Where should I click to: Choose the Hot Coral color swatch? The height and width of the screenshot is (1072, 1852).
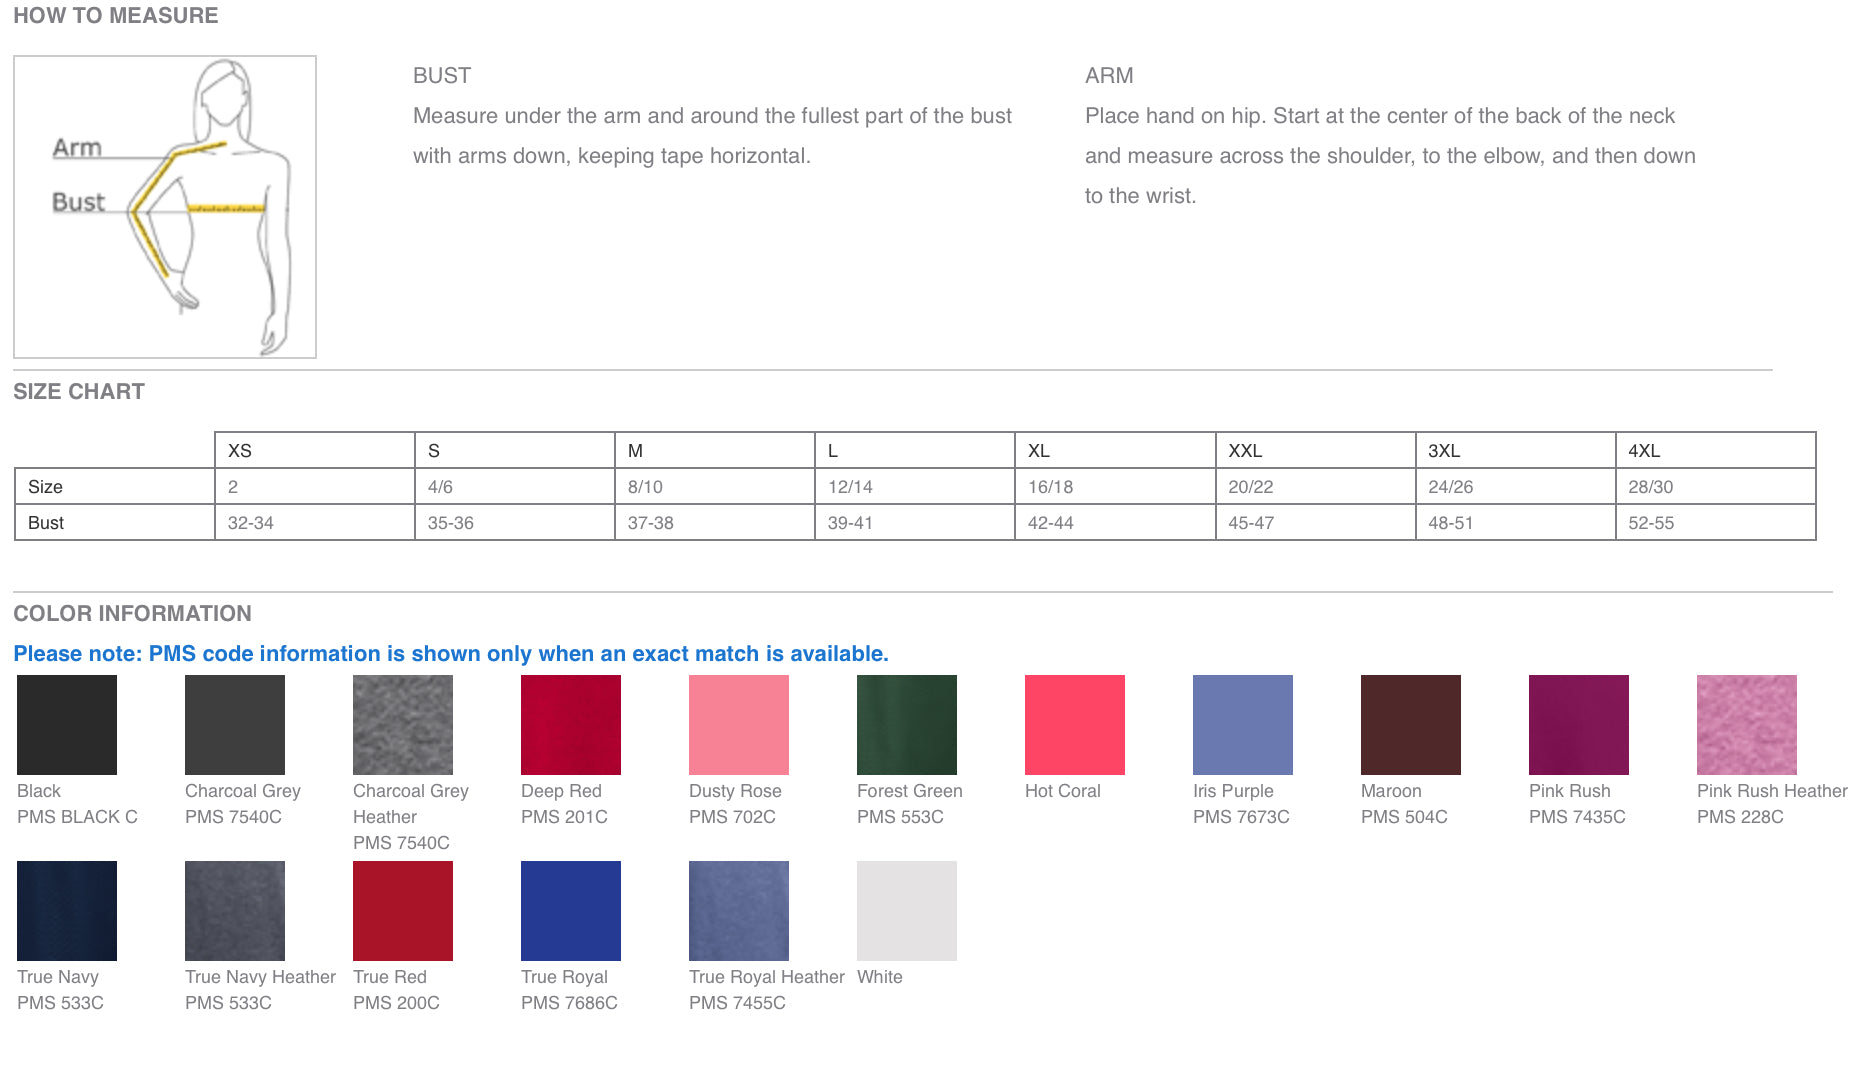(1075, 725)
